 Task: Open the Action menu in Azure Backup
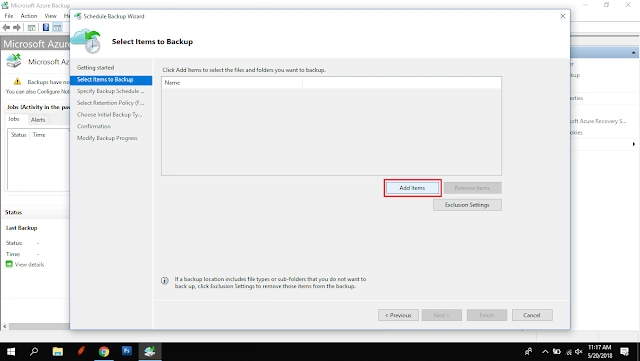point(29,16)
